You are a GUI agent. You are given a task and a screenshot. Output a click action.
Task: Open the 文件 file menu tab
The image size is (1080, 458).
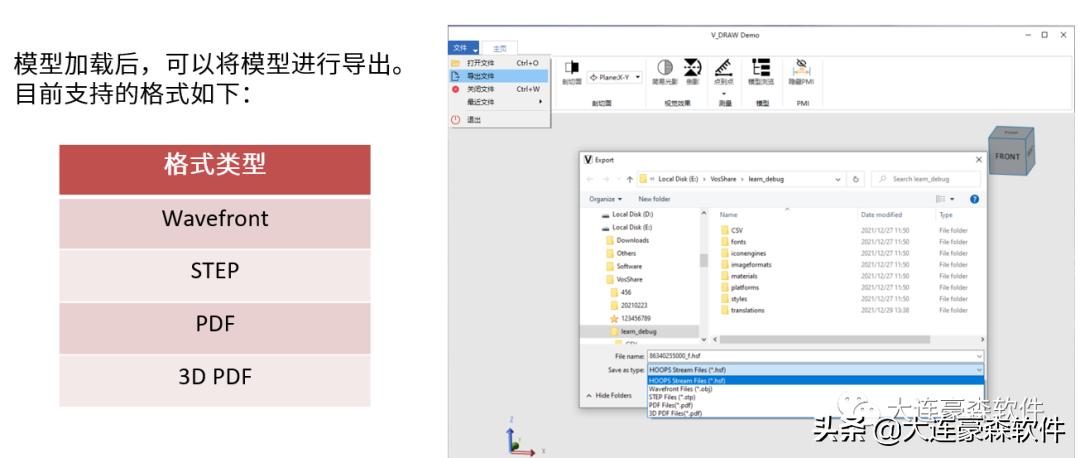463,48
